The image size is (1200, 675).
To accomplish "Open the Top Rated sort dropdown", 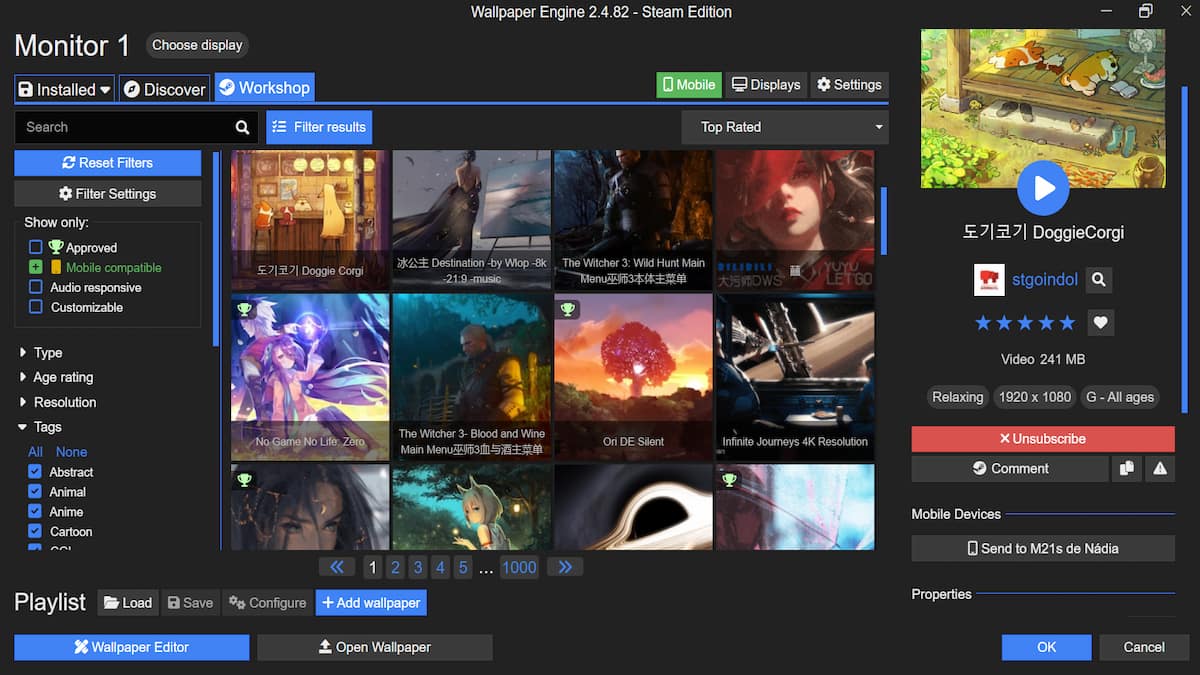I will coord(785,127).
